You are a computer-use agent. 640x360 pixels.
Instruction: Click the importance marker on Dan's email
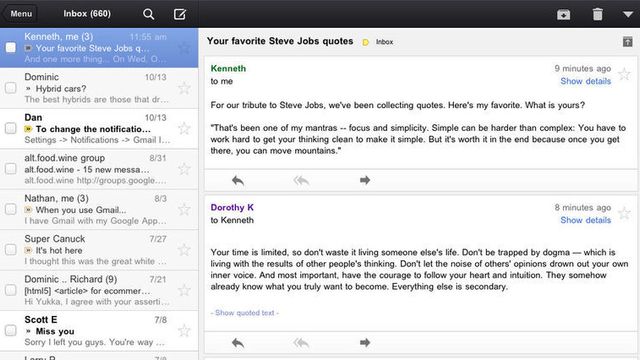tap(28, 129)
